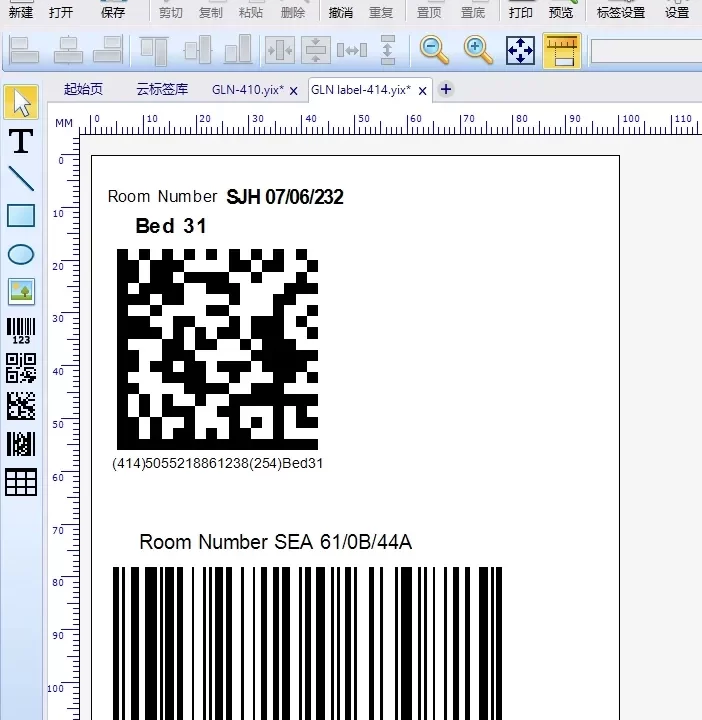702x720 pixels.
Task: Click the 置顶 (Bring to front) button
Action: pyautogui.click(x=429, y=12)
